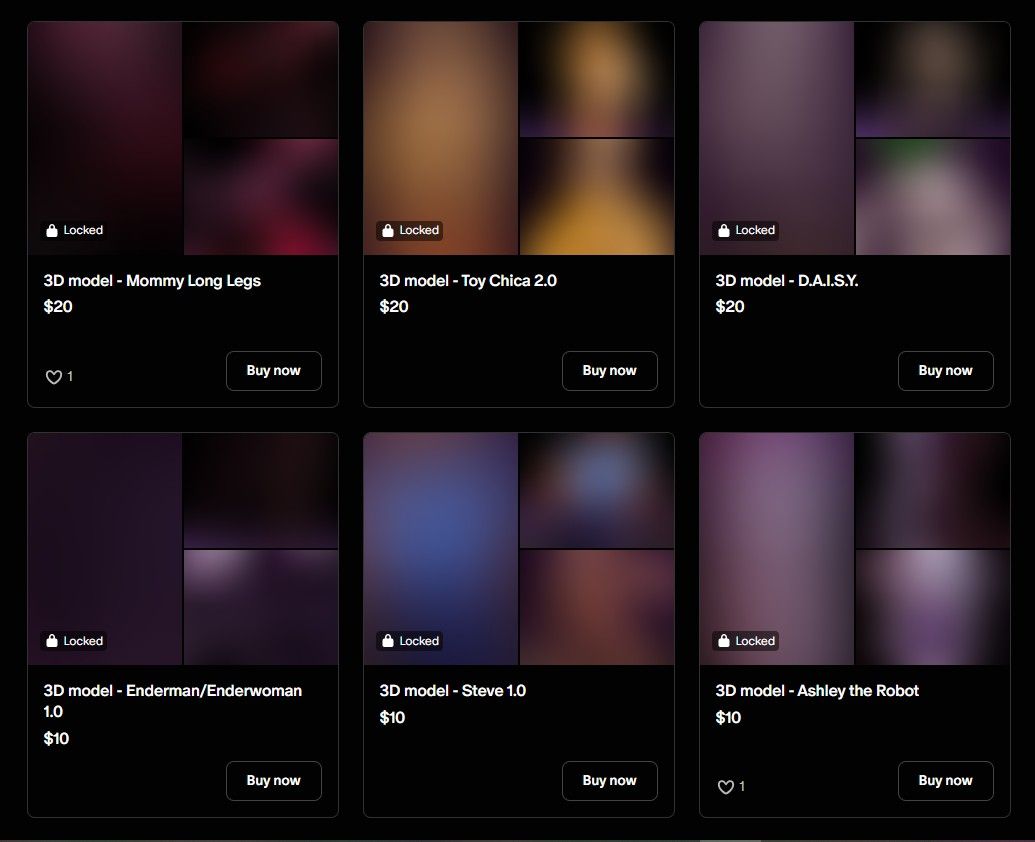1035x842 pixels.
Task: Click the lock icon on Ashley the Robot preview
Action: 723,641
